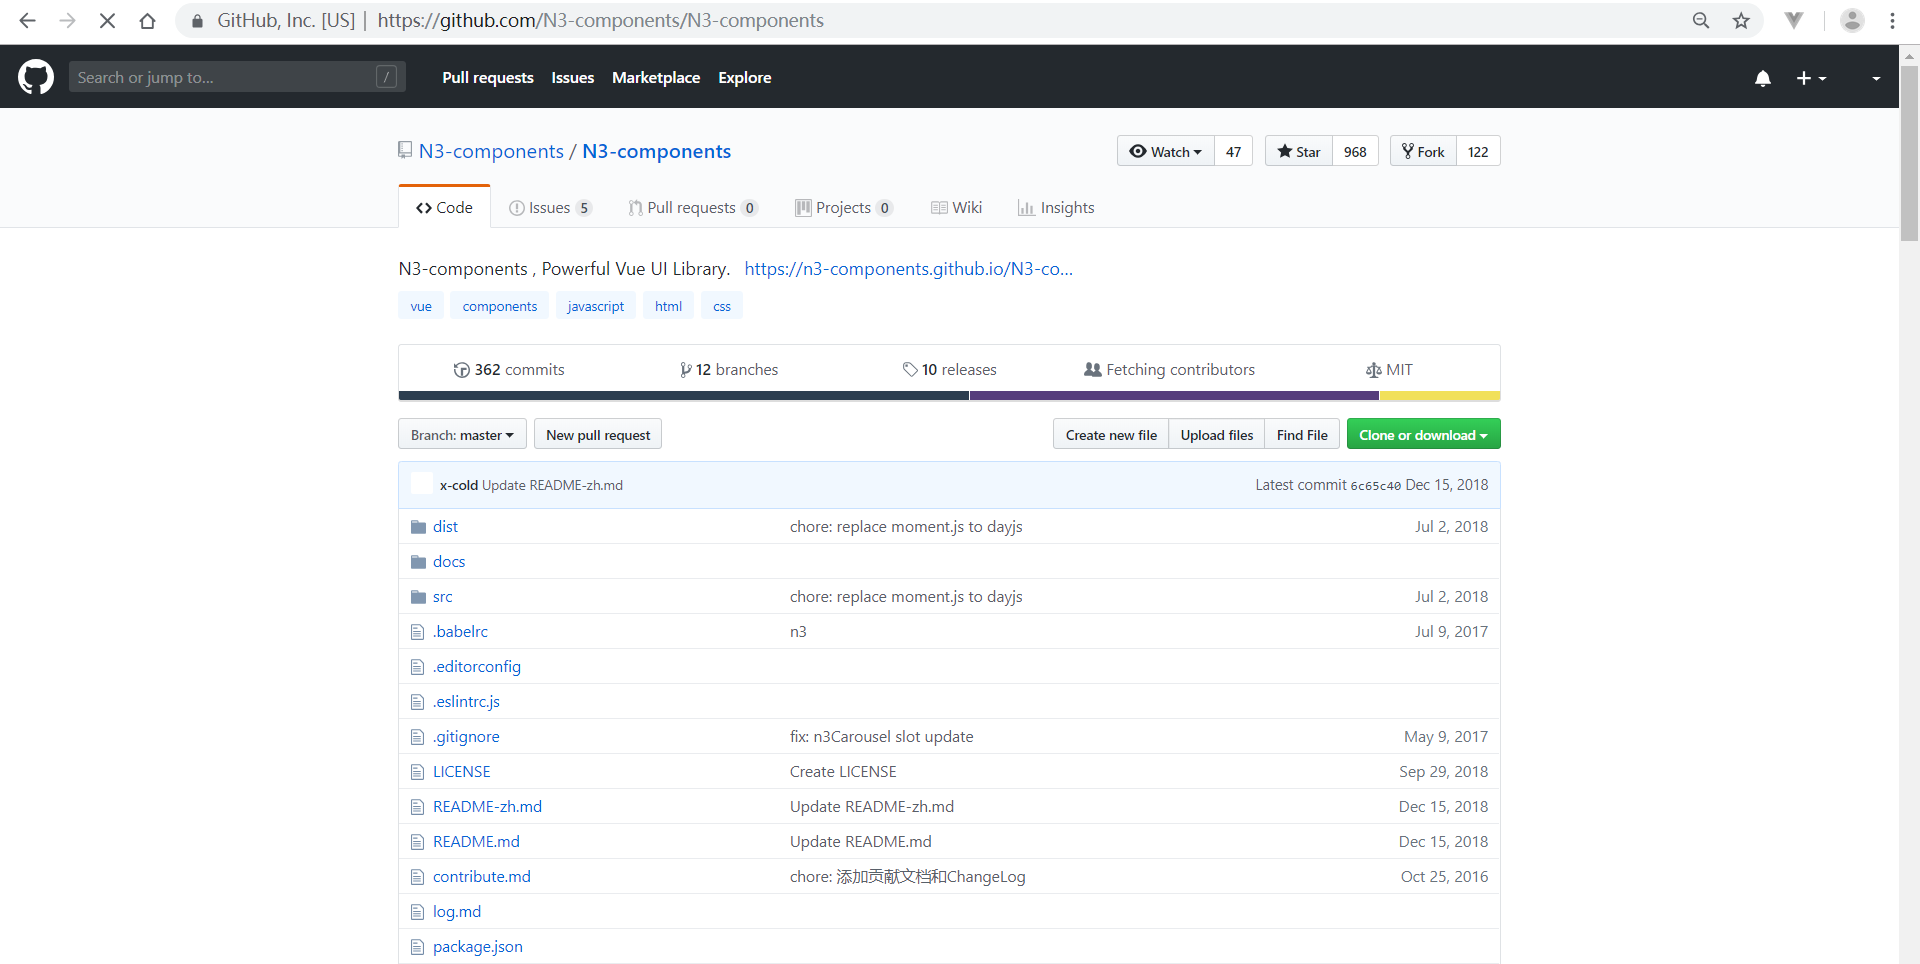Open the Insights tab

point(1056,207)
